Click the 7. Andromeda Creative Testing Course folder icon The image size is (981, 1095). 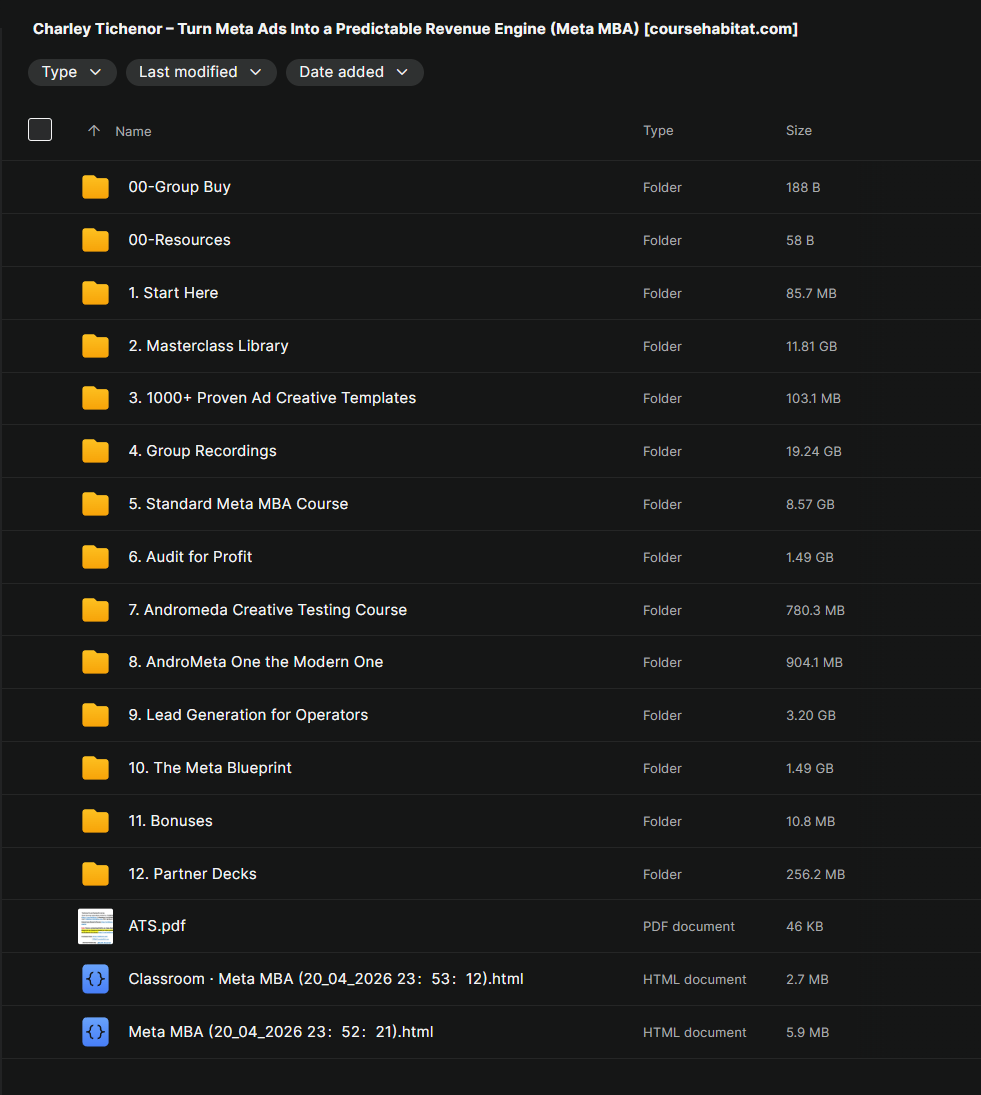[x=95, y=610]
